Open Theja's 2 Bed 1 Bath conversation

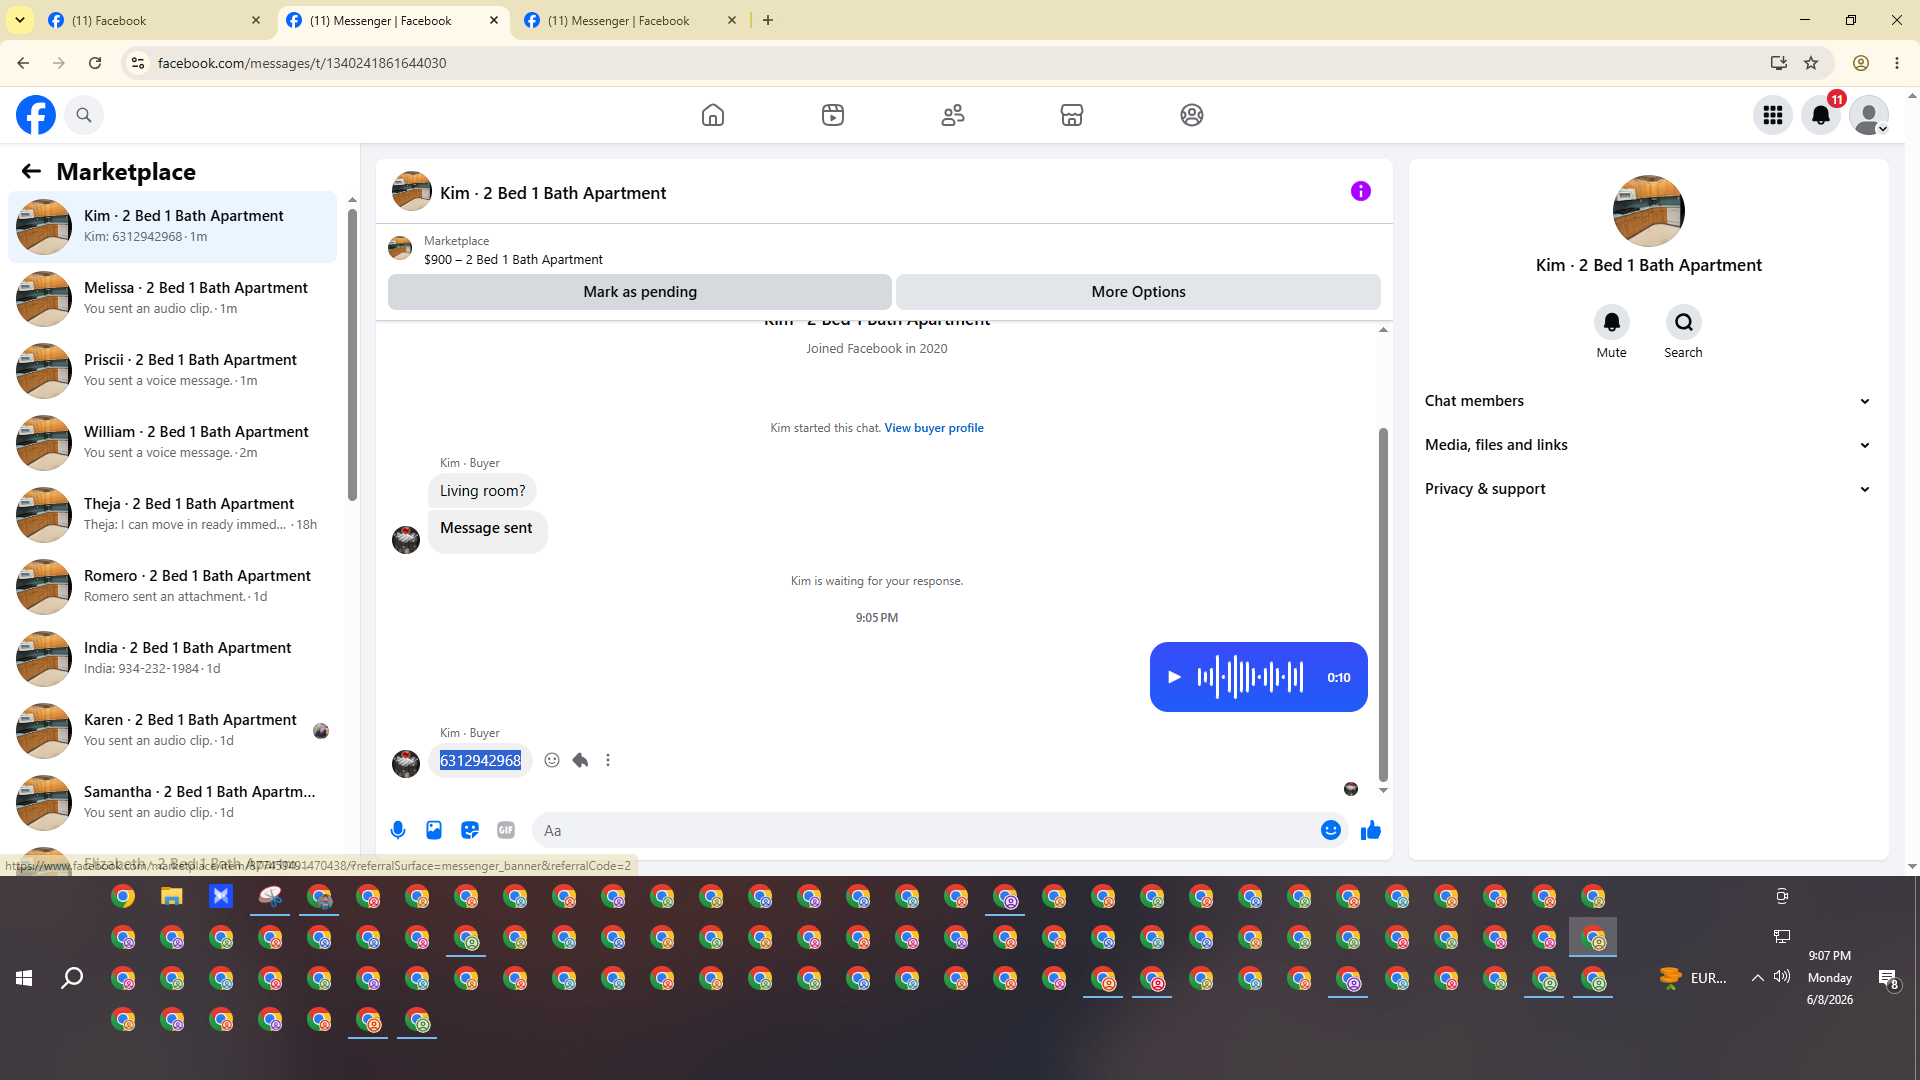pos(173,515)
